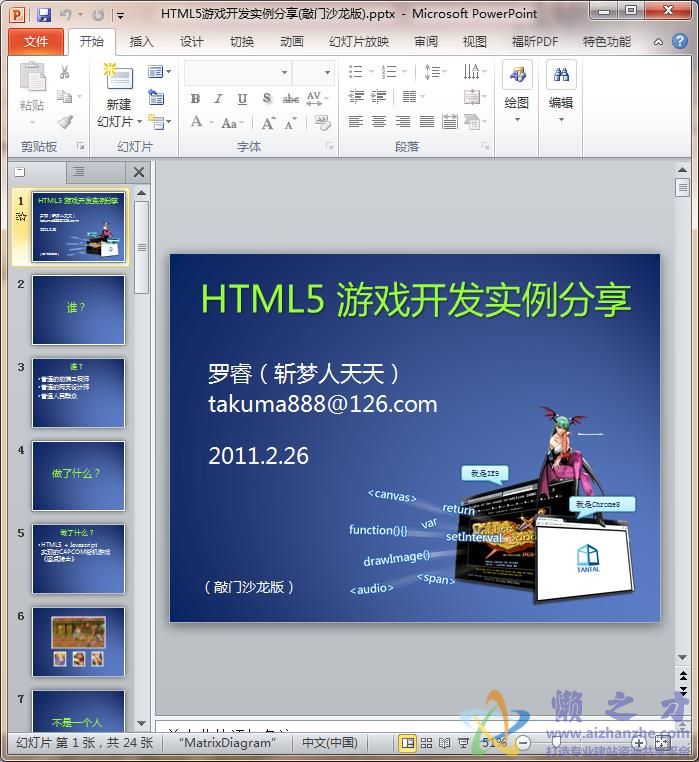Screen dimensions: 699x762
Task: Click the next slide double arrow
Action: 682,691
